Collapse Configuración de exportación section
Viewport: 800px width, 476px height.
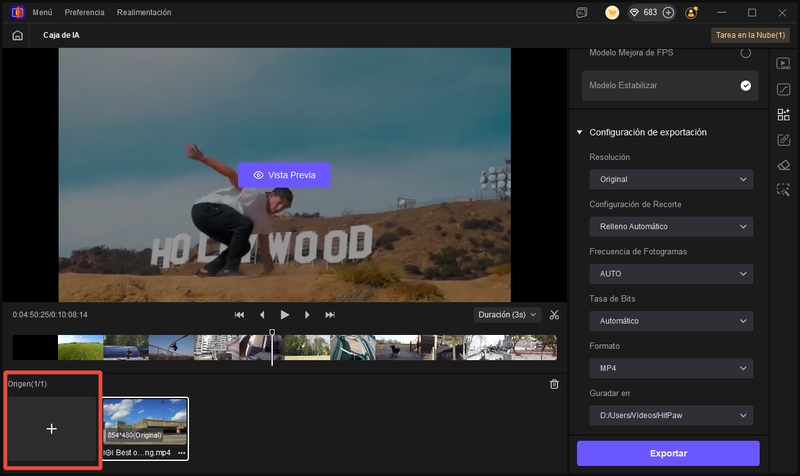coord(579,132)
